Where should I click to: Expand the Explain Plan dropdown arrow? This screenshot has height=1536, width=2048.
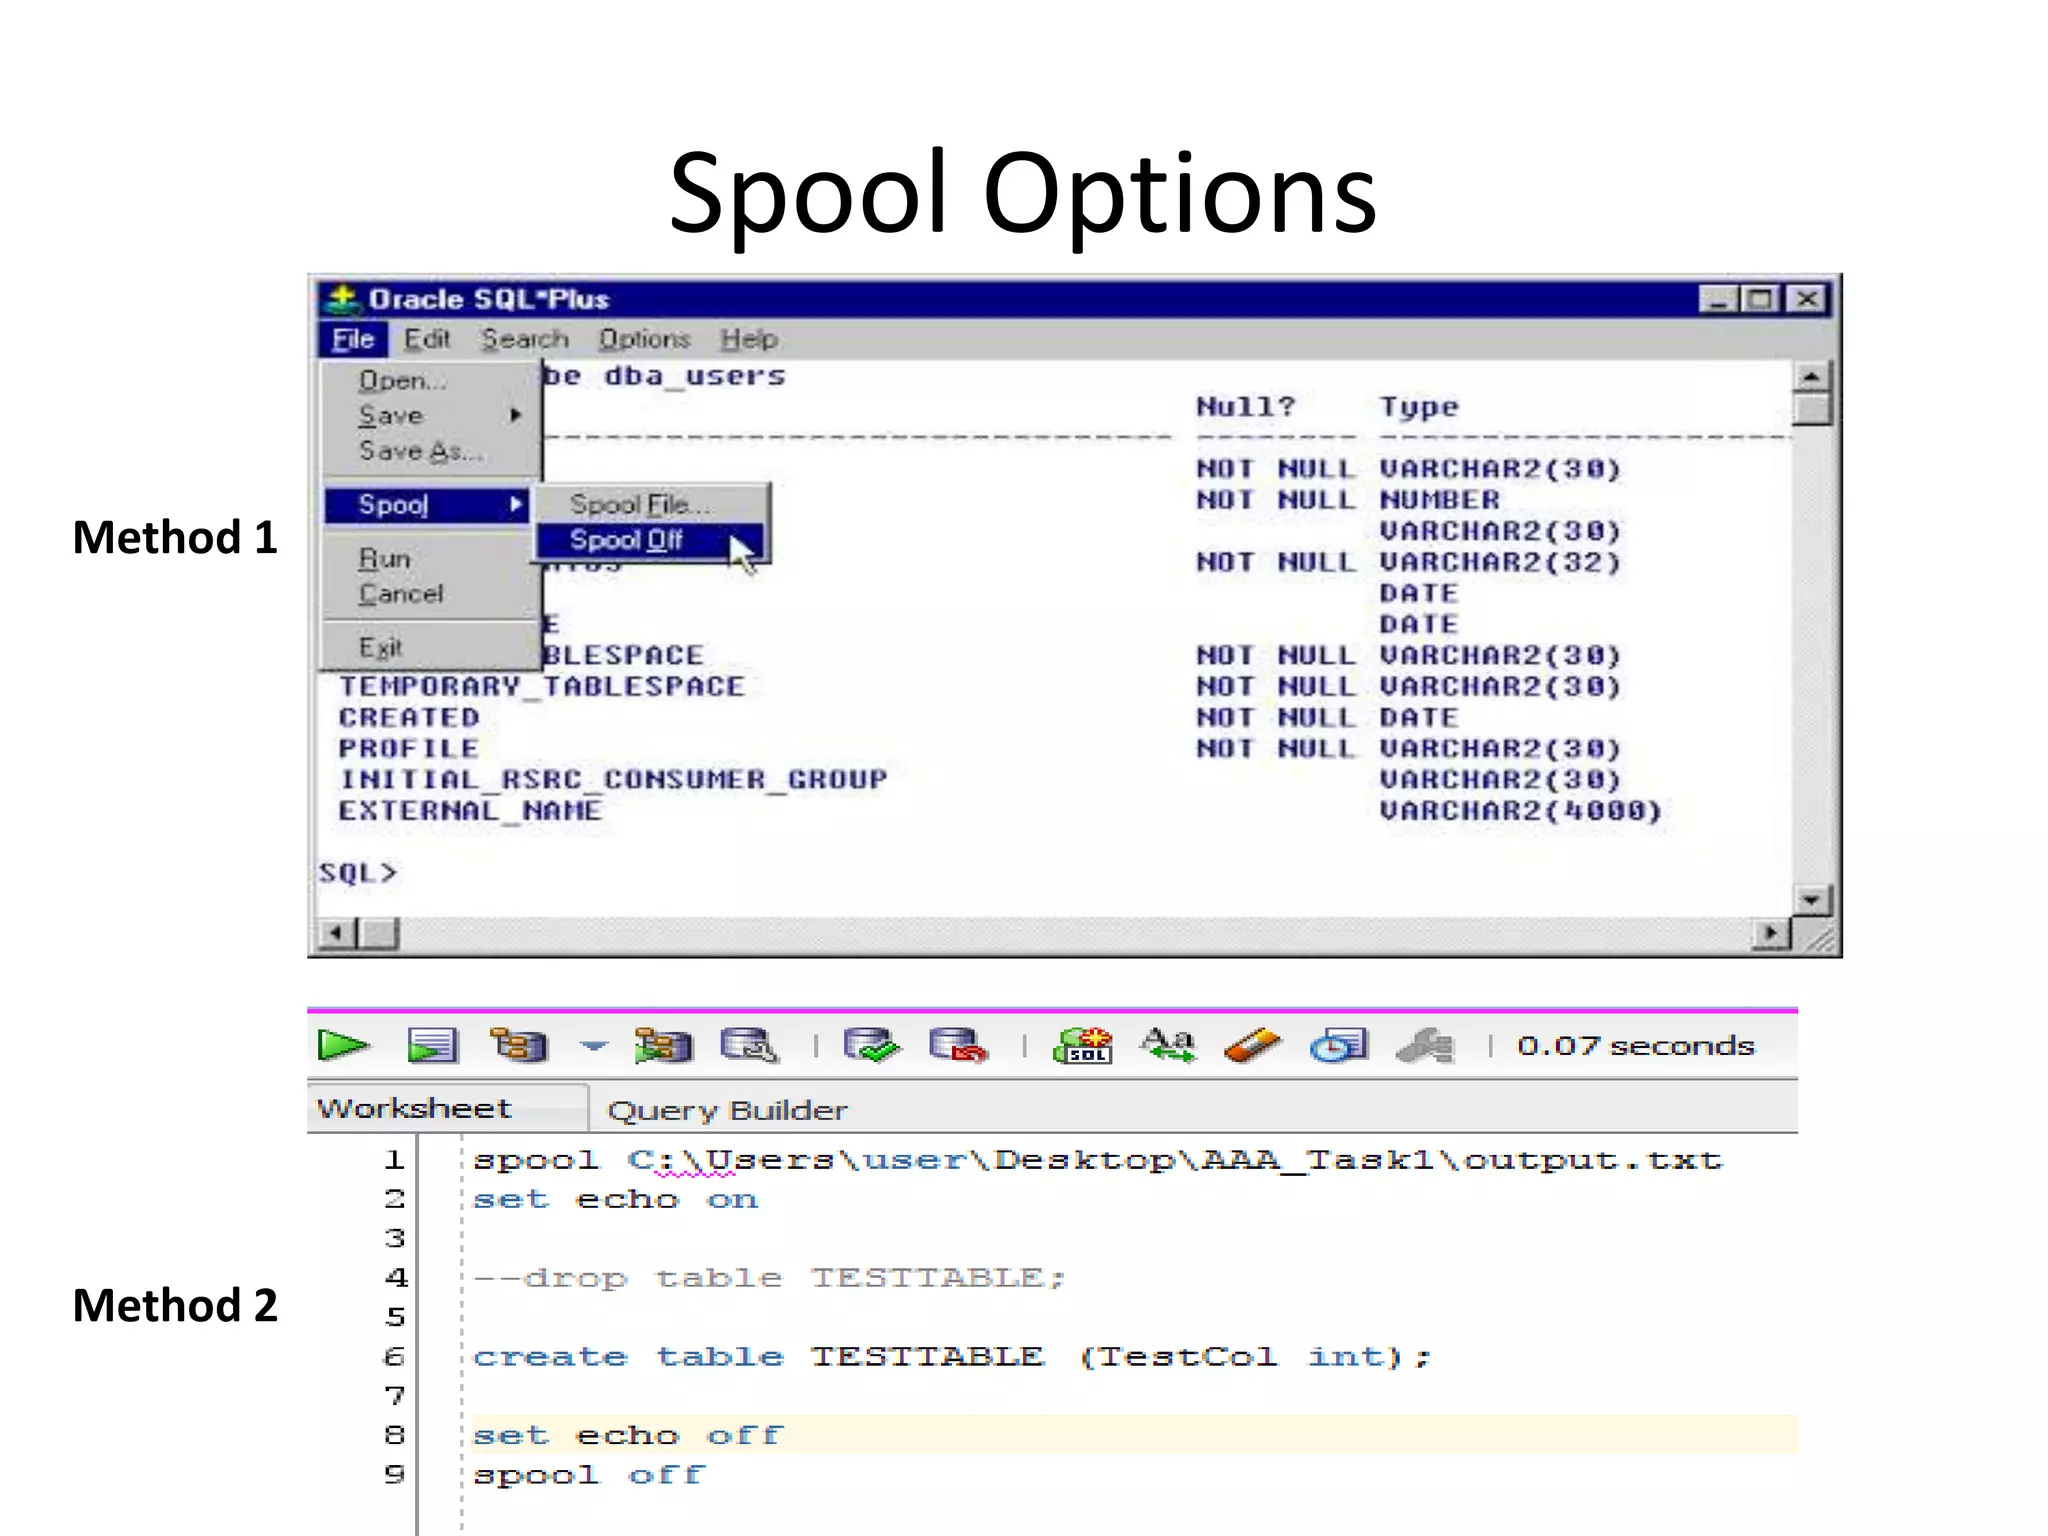(x=593, y=1046)
